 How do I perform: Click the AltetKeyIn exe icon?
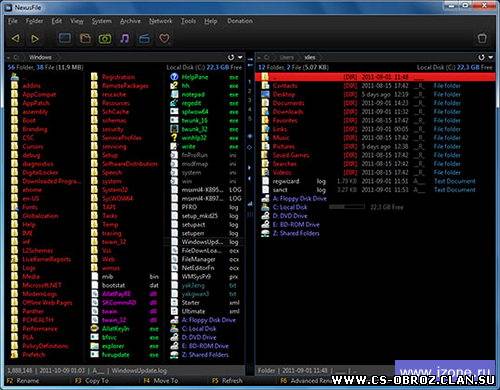point(95,328)
